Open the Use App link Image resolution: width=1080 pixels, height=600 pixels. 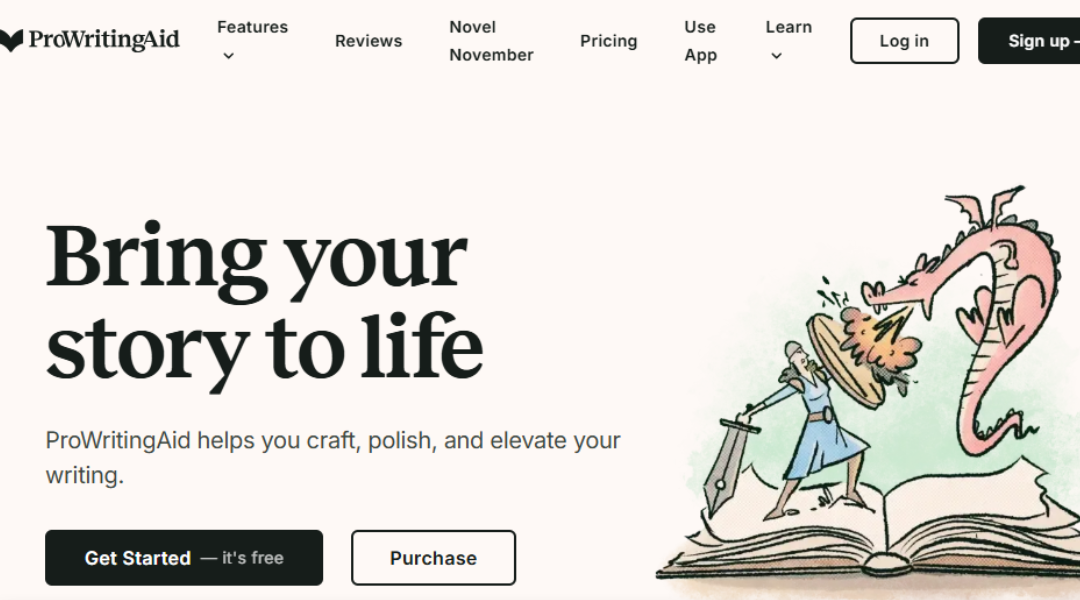pos(700,41)
